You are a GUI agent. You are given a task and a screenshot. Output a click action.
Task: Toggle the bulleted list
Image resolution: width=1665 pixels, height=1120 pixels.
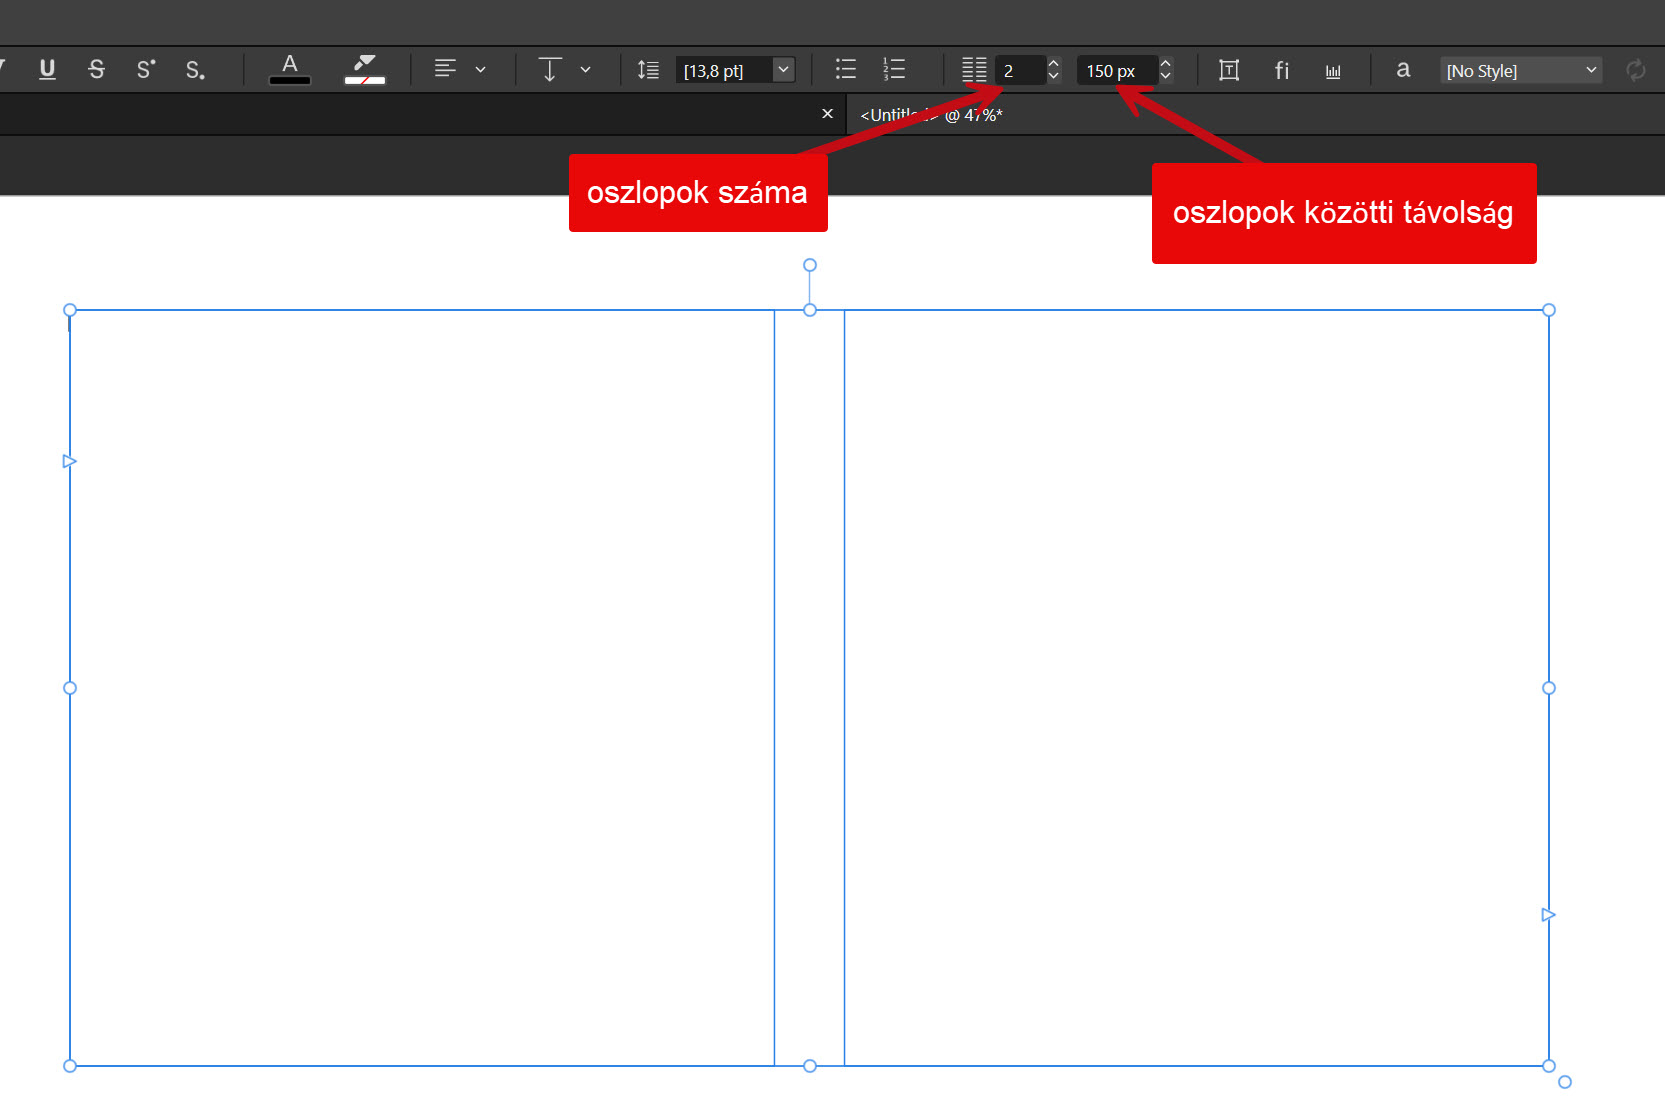click(846, 69)
